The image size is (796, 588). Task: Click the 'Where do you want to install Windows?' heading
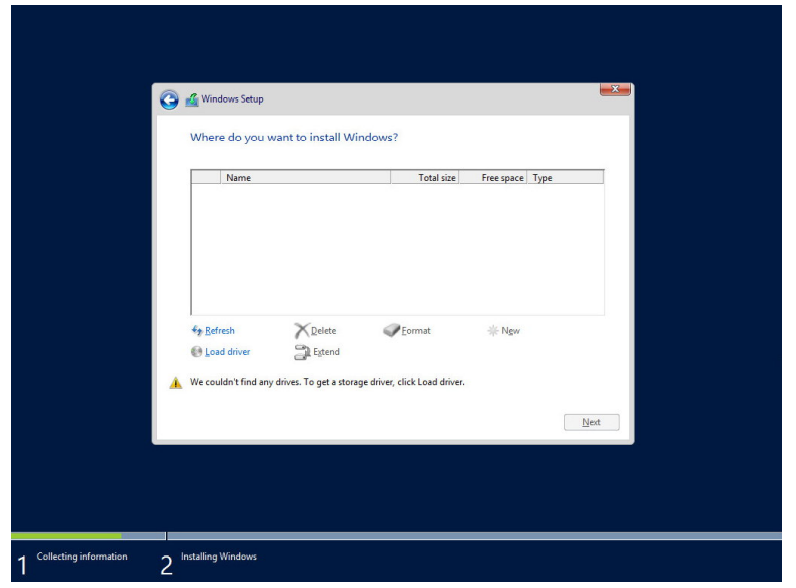tap(294, 137)
